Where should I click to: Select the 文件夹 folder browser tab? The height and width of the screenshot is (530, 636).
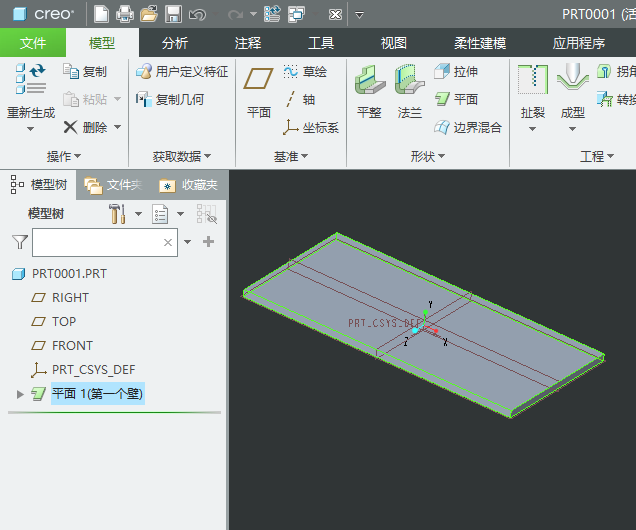(113, 185)
